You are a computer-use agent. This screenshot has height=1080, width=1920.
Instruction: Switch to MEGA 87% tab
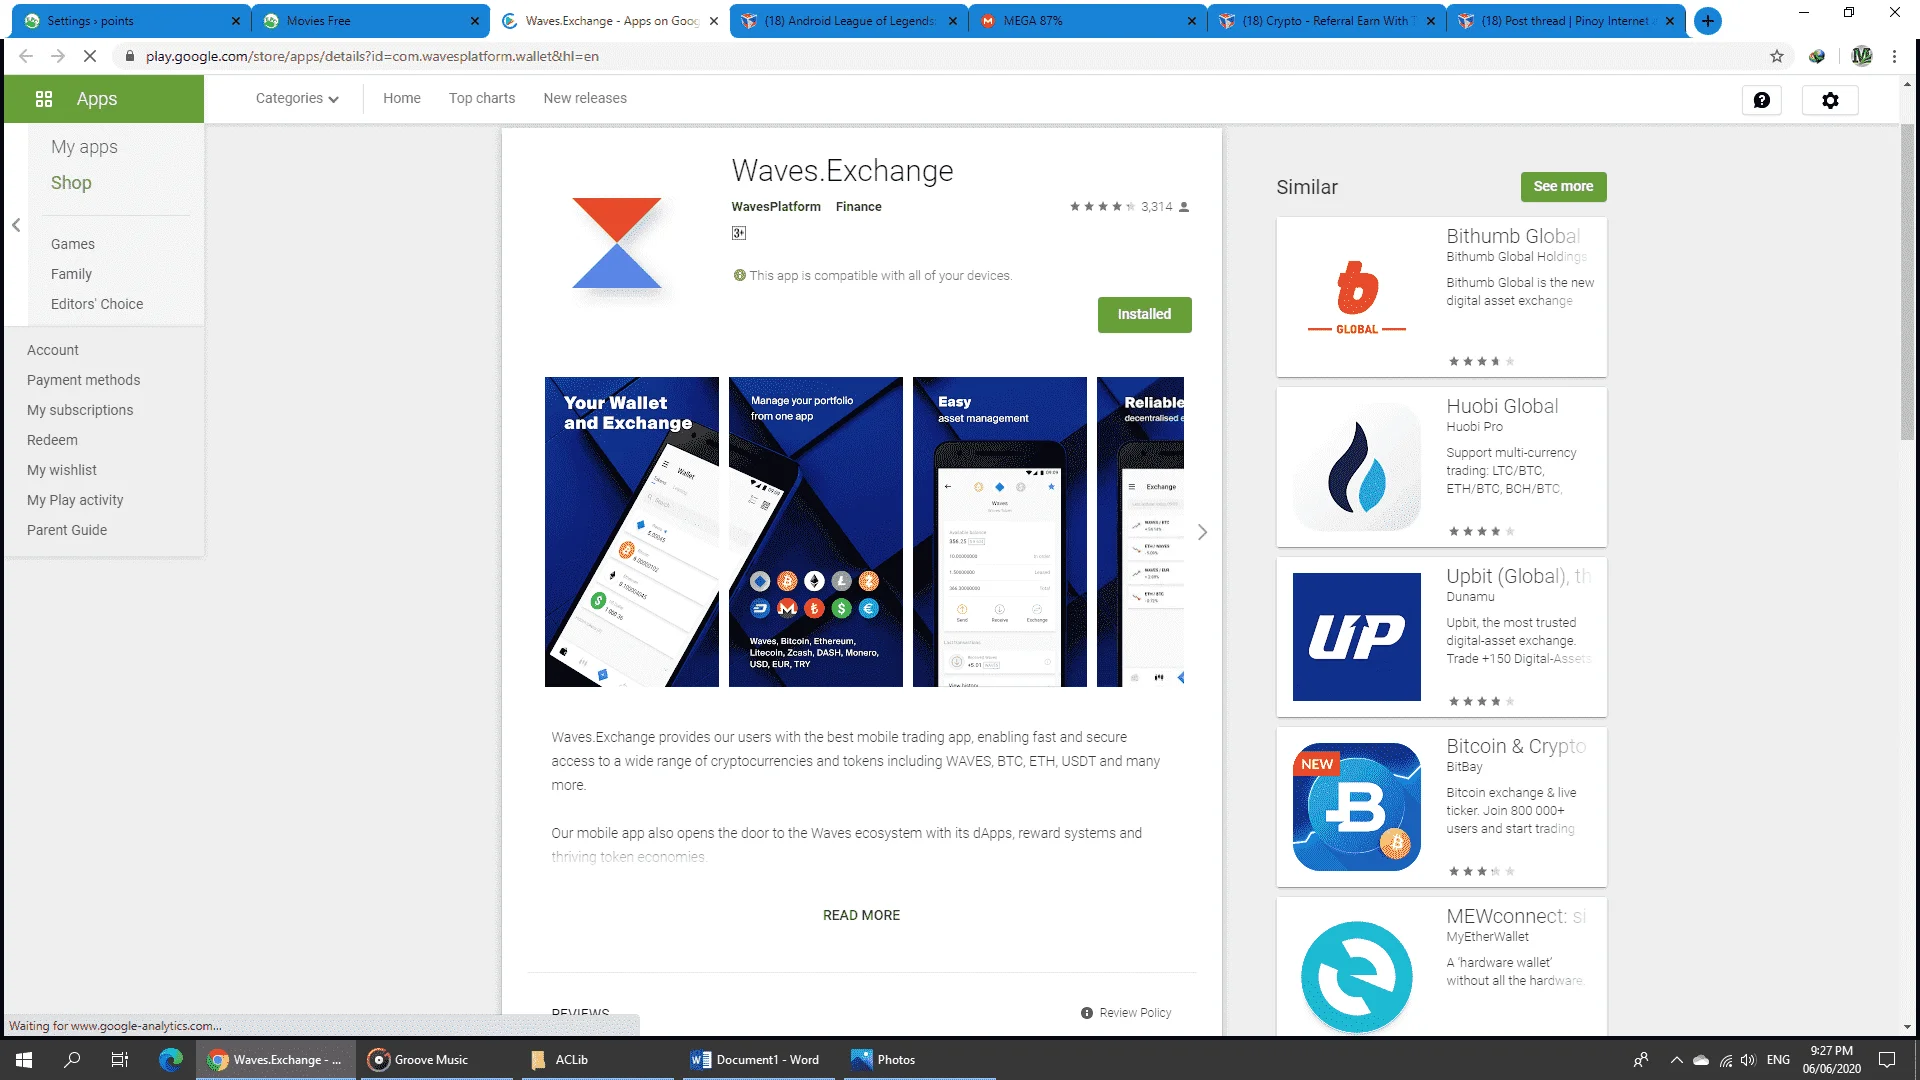tap(1087, 21)
